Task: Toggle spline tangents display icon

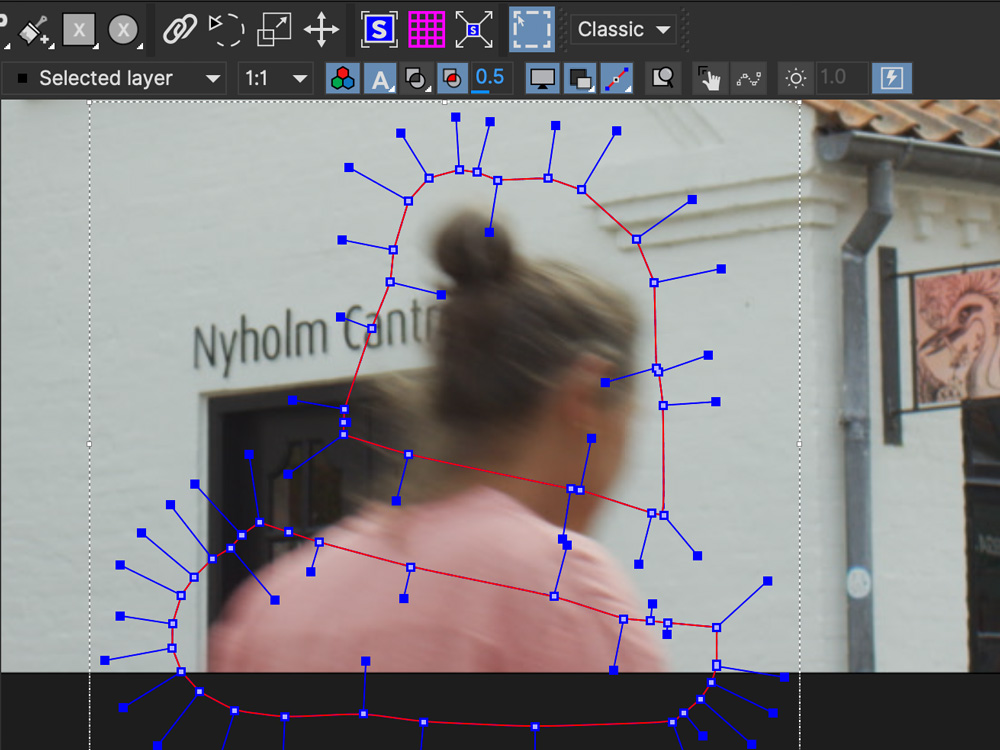Action: 617,78
